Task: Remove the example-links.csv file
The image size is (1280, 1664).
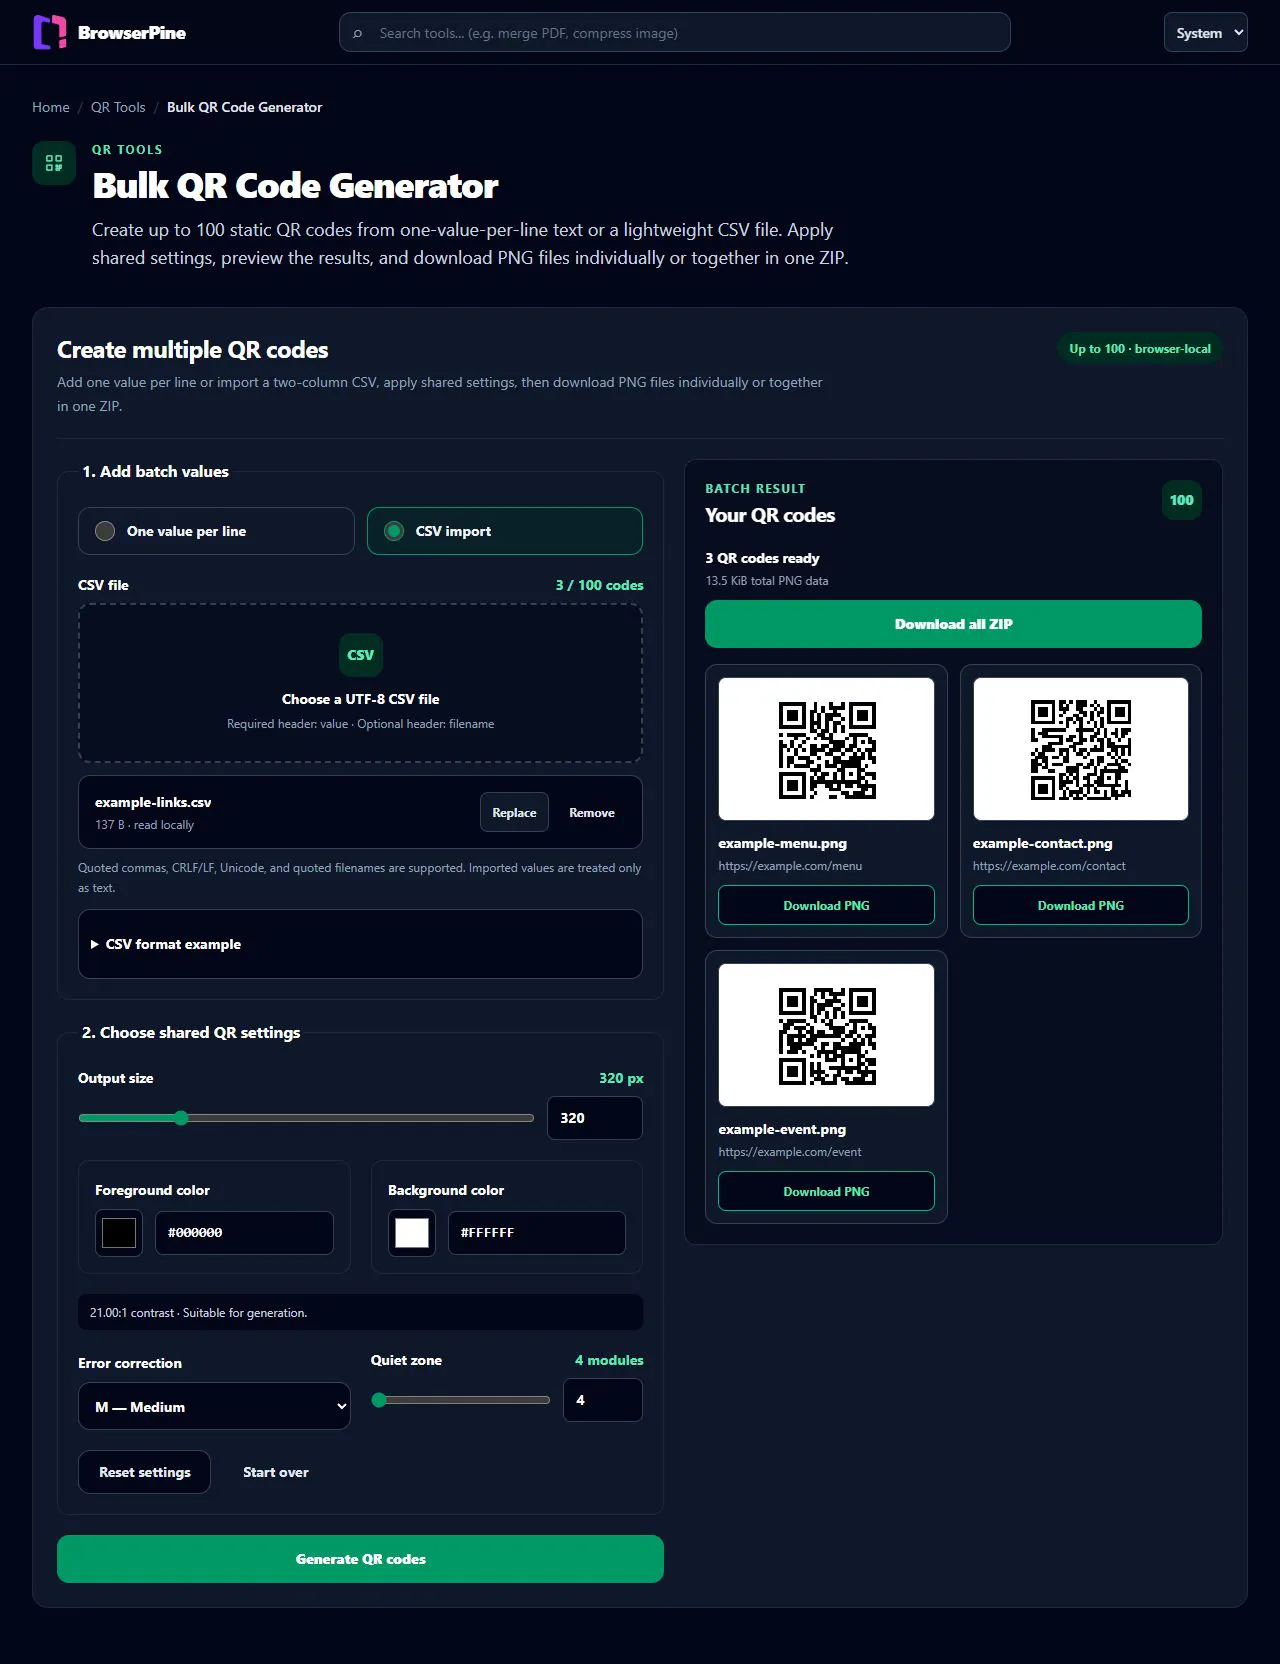Action: point(592,813)
